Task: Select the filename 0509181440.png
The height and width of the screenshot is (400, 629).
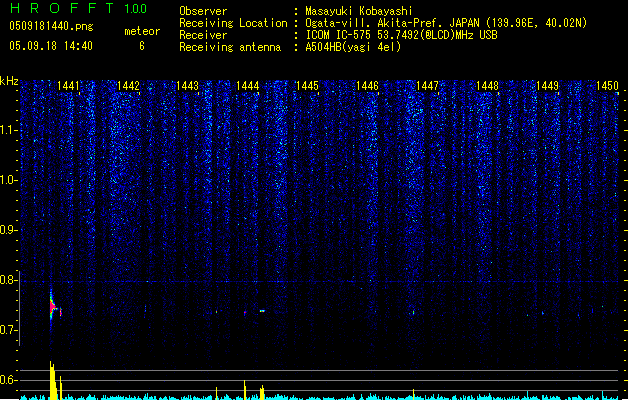Action: click(x=51, y=26)
